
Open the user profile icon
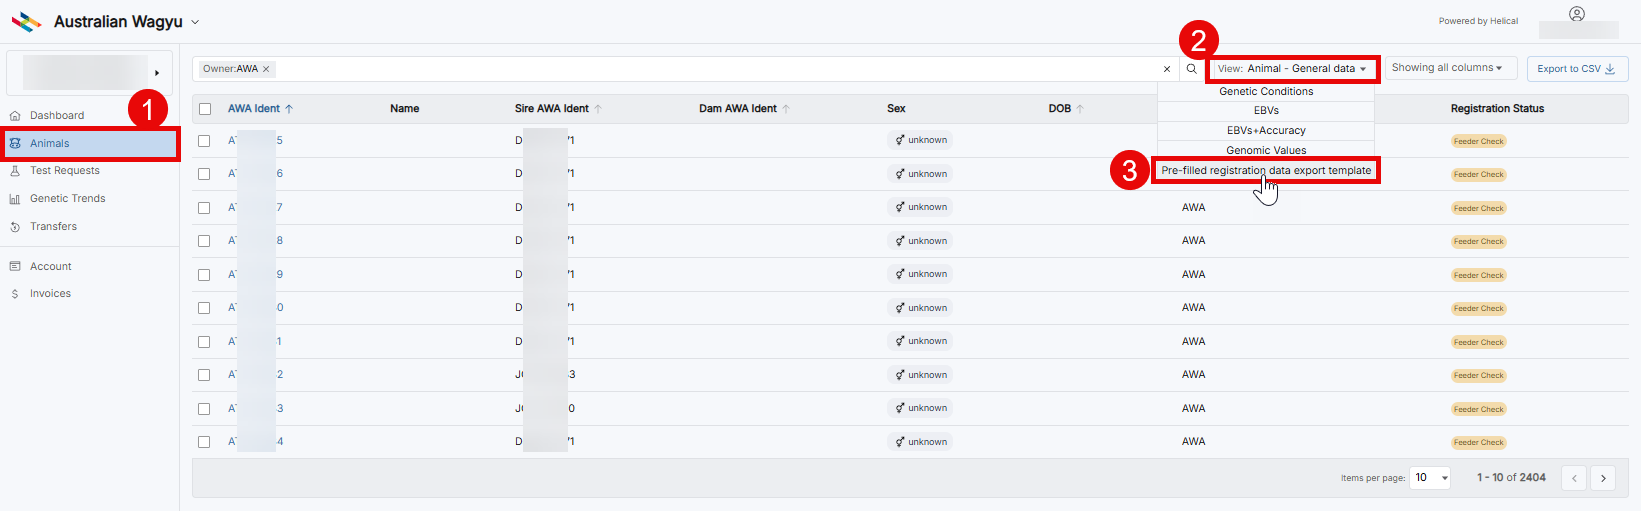pos(1577,14)
